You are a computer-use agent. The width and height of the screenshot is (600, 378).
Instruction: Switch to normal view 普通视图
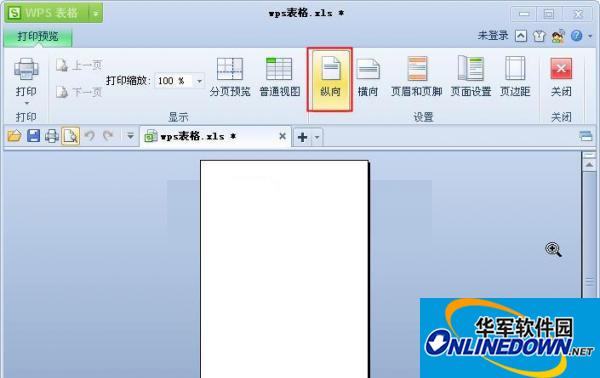tap(280, 77)
